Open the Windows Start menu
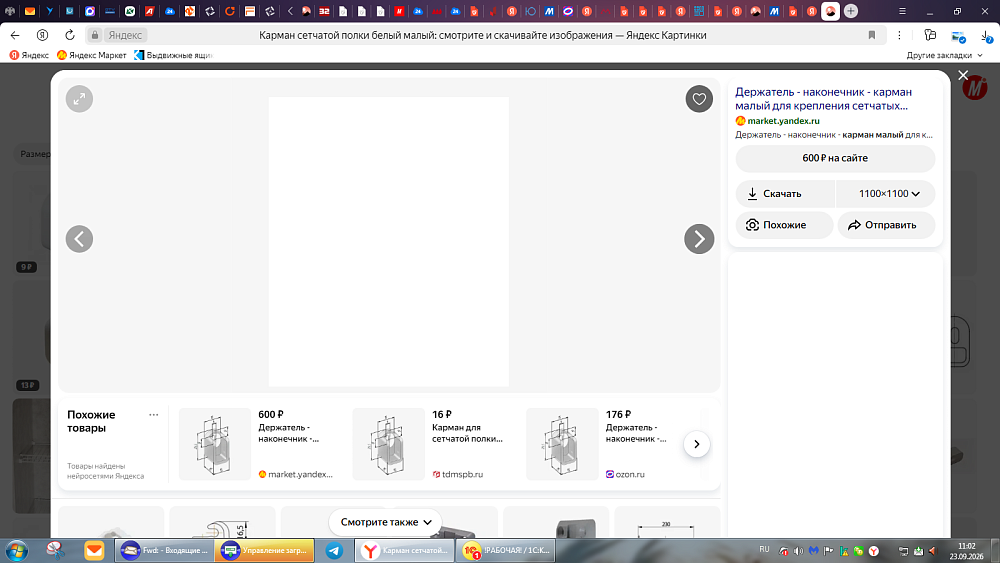The height and width of the screenshot is (563, 1000). [16, 551]
